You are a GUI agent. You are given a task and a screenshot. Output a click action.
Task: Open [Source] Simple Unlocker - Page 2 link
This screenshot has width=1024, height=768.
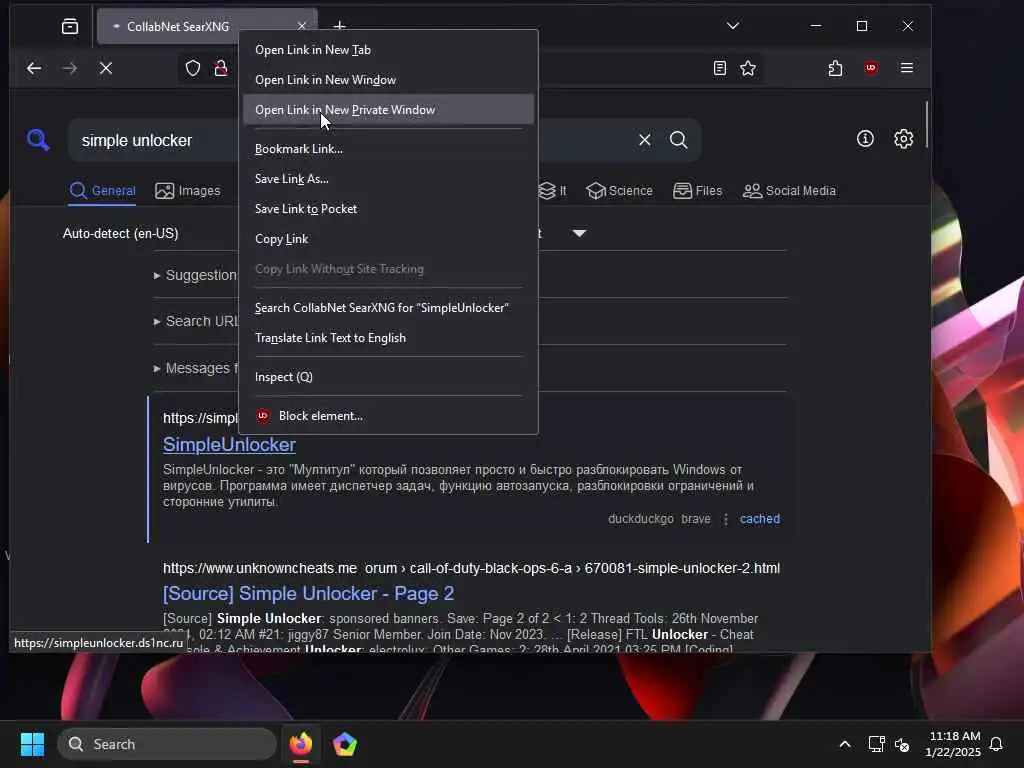coord(308,594)
